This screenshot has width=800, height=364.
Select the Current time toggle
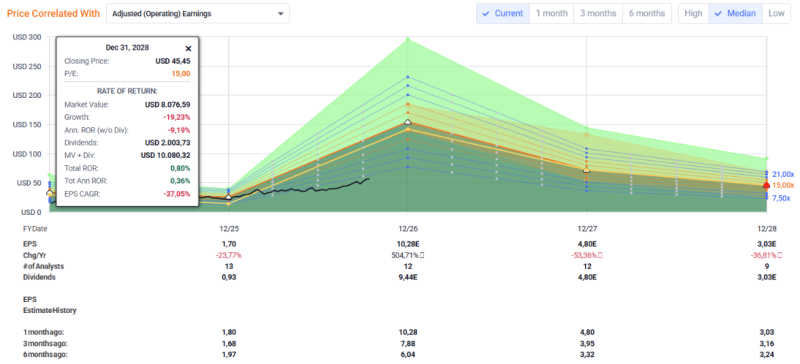[x=503, y=13]
